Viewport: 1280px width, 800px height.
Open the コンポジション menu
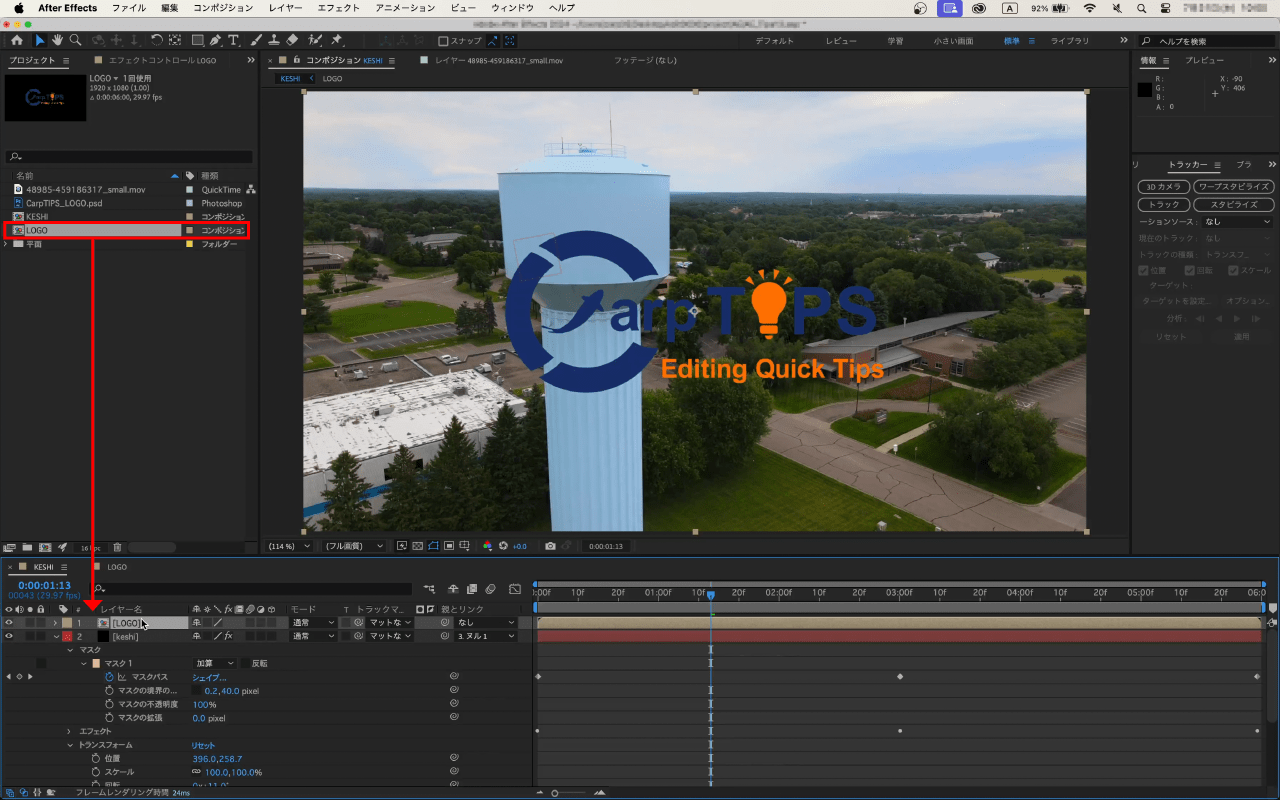pos(223,8)
